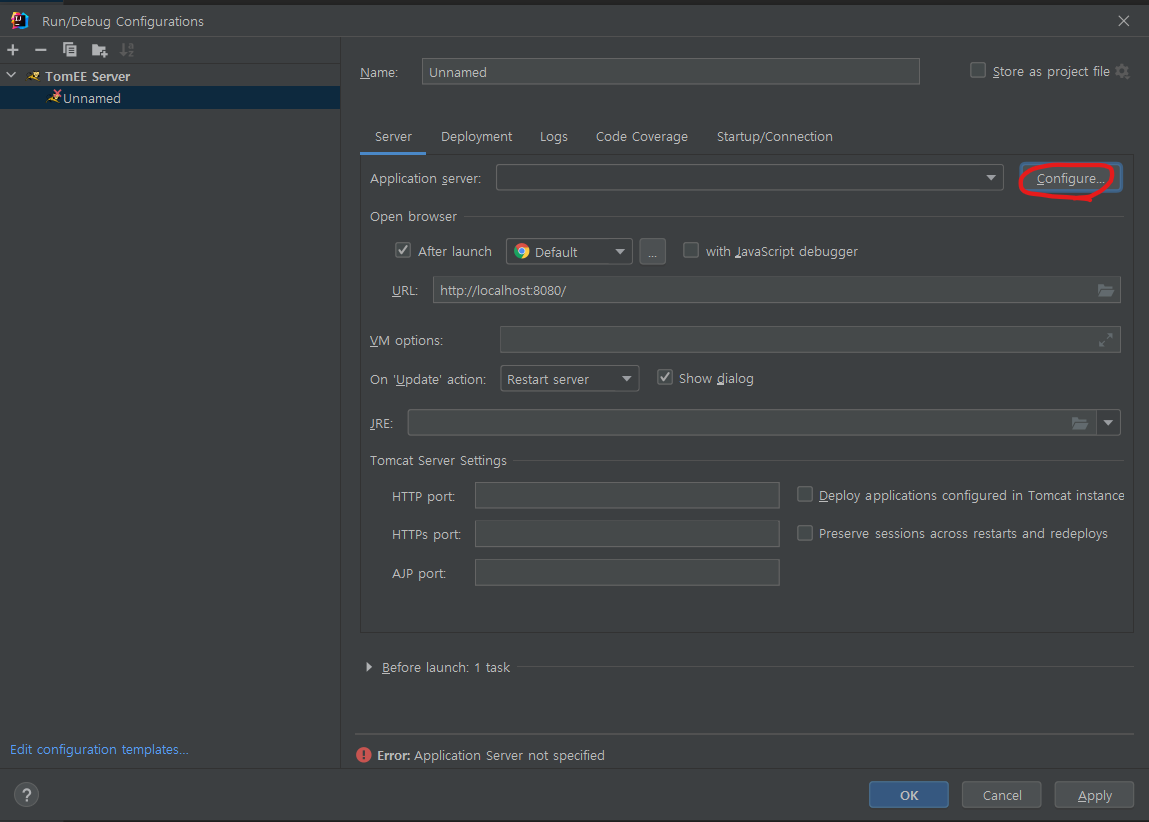The height and width of the screenshot is (822, 1149).
Task: Open the JRE dropdown arrow
Action: coord(1108,423)
